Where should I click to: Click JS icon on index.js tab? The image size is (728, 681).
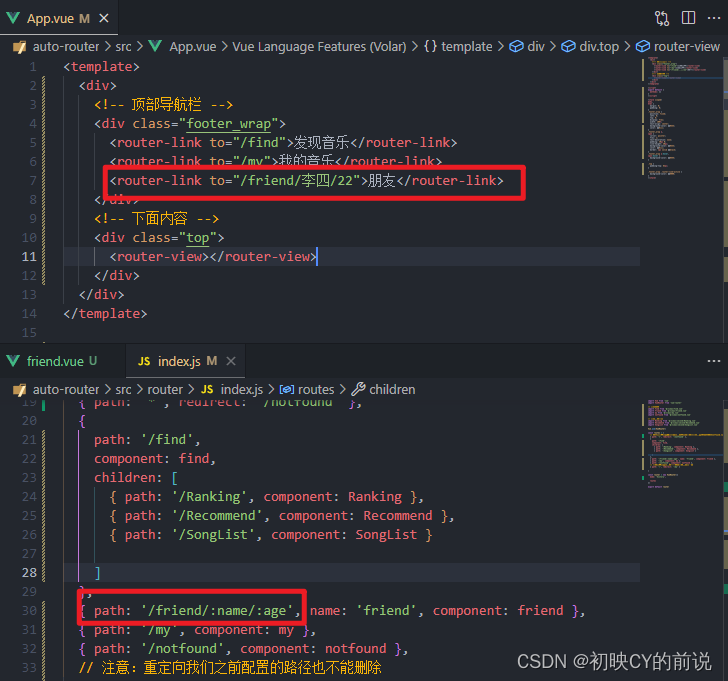pos(144,361)
